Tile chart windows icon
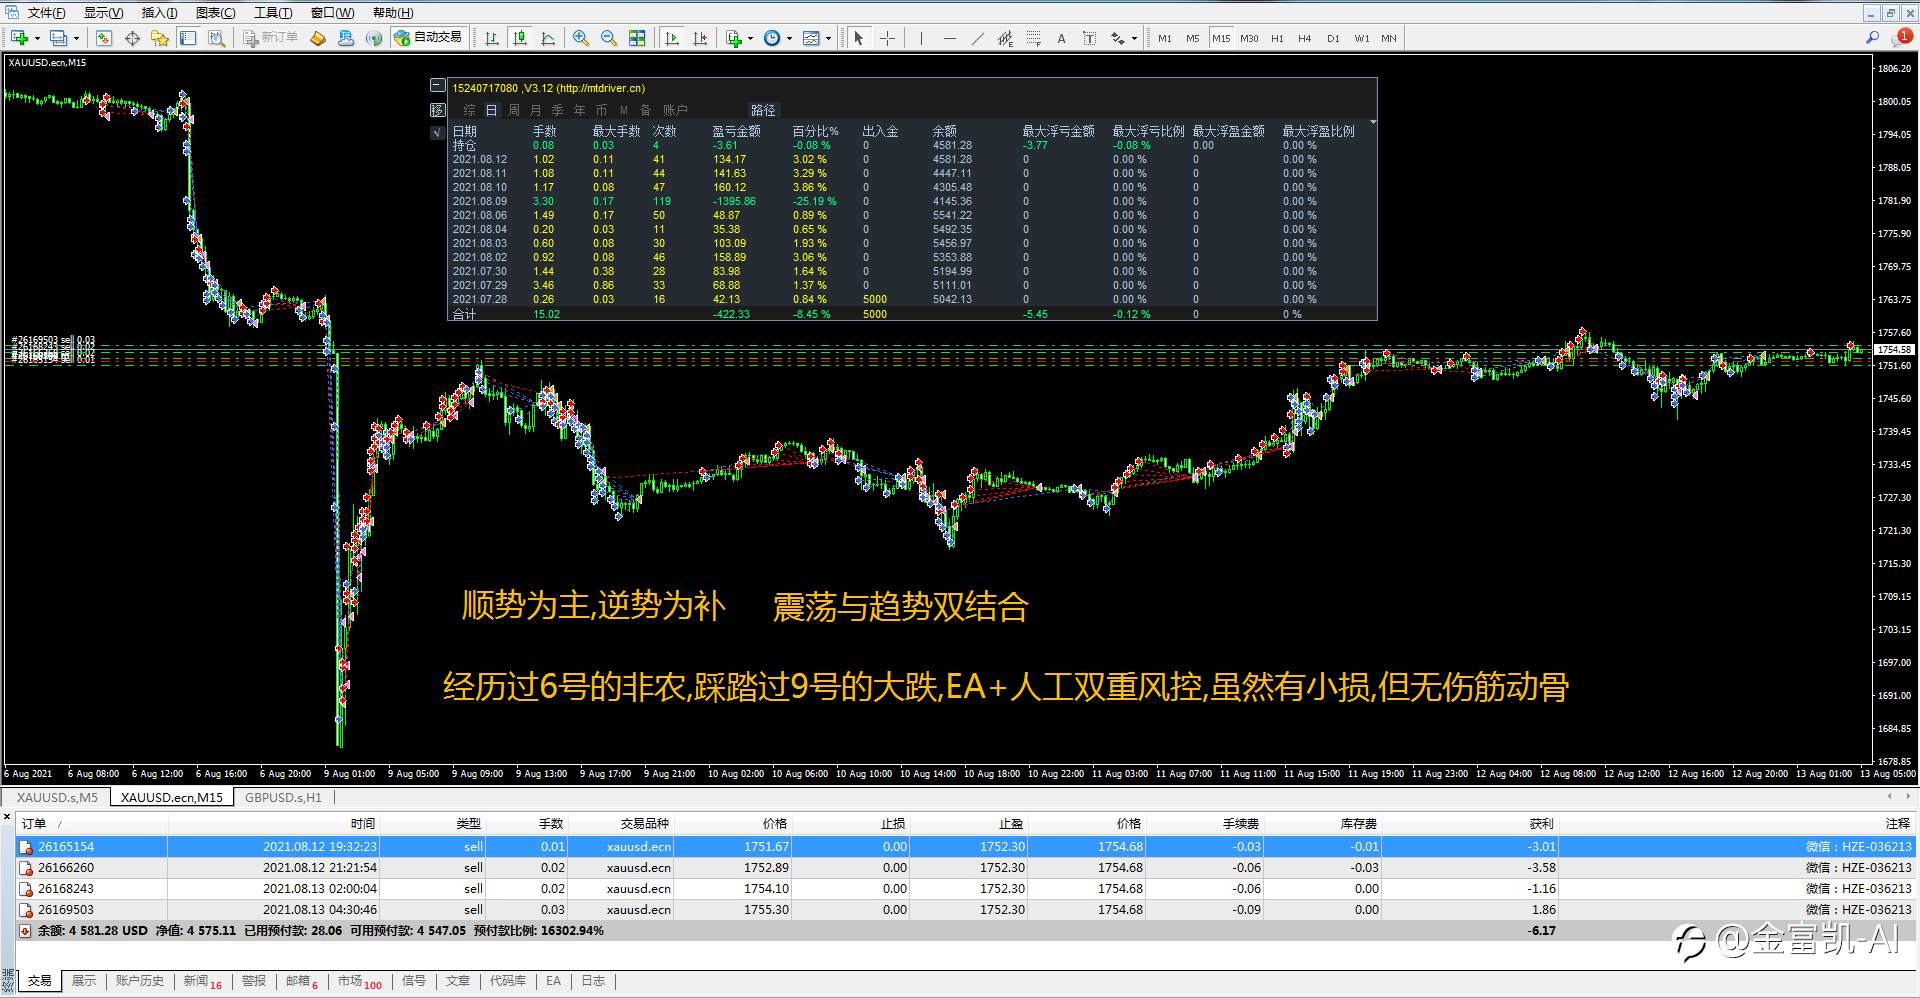This screenshot has height=998, width=1920. click(637, 38)
